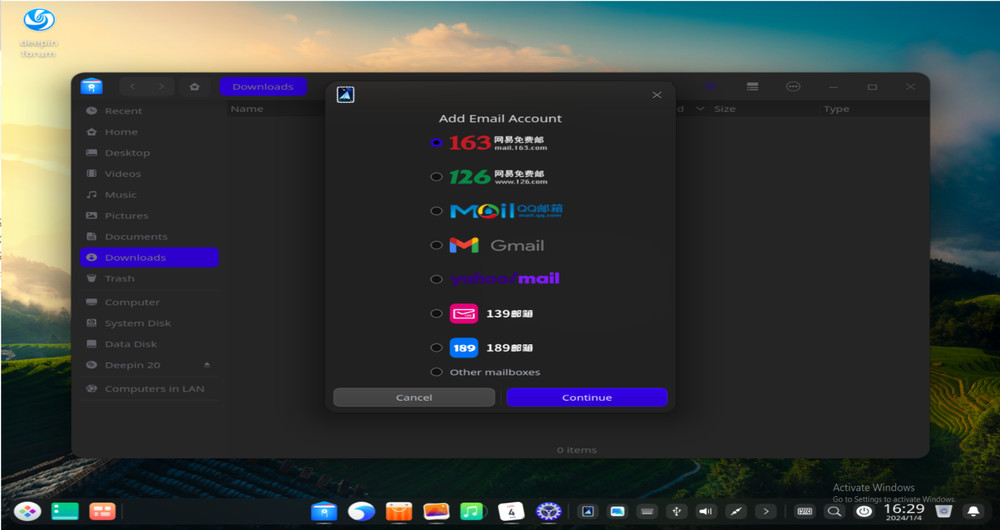Open Home in file manager sidebar
Viewport: 1000px width, 530px height.
(149, 132)
